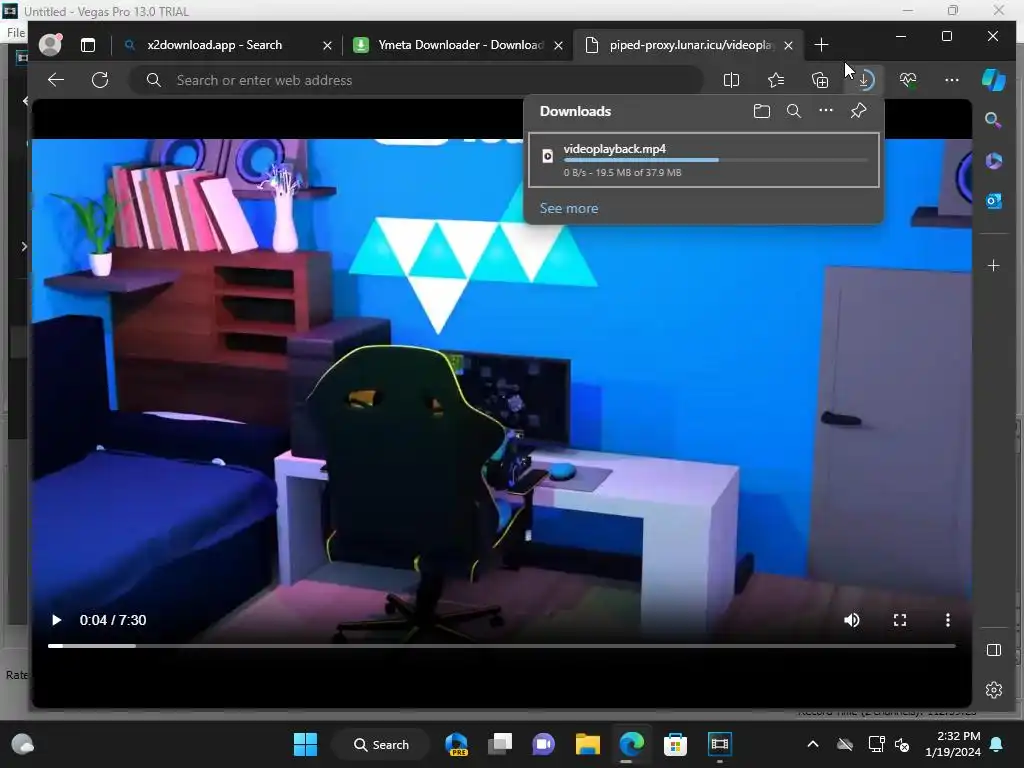Select videoplayback.mp4 download item
This screenshot has width=1024, height=768.
click(703, 160)
